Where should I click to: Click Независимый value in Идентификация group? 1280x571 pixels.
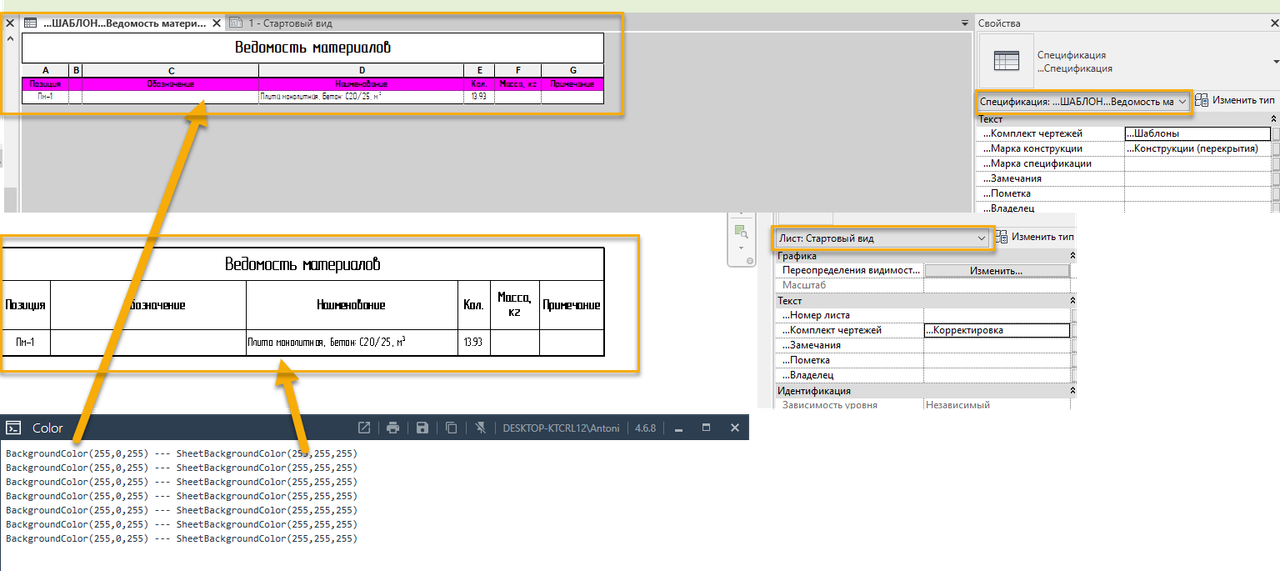coord(958,405)
